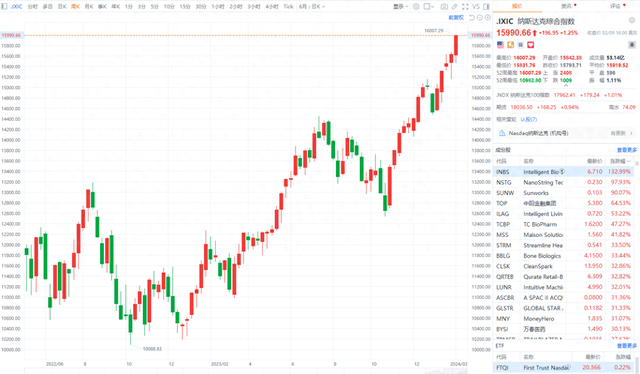Zoom in the chart with plus icon
The width and height of the screenshot is (640, 374).
tap(488, 18)
